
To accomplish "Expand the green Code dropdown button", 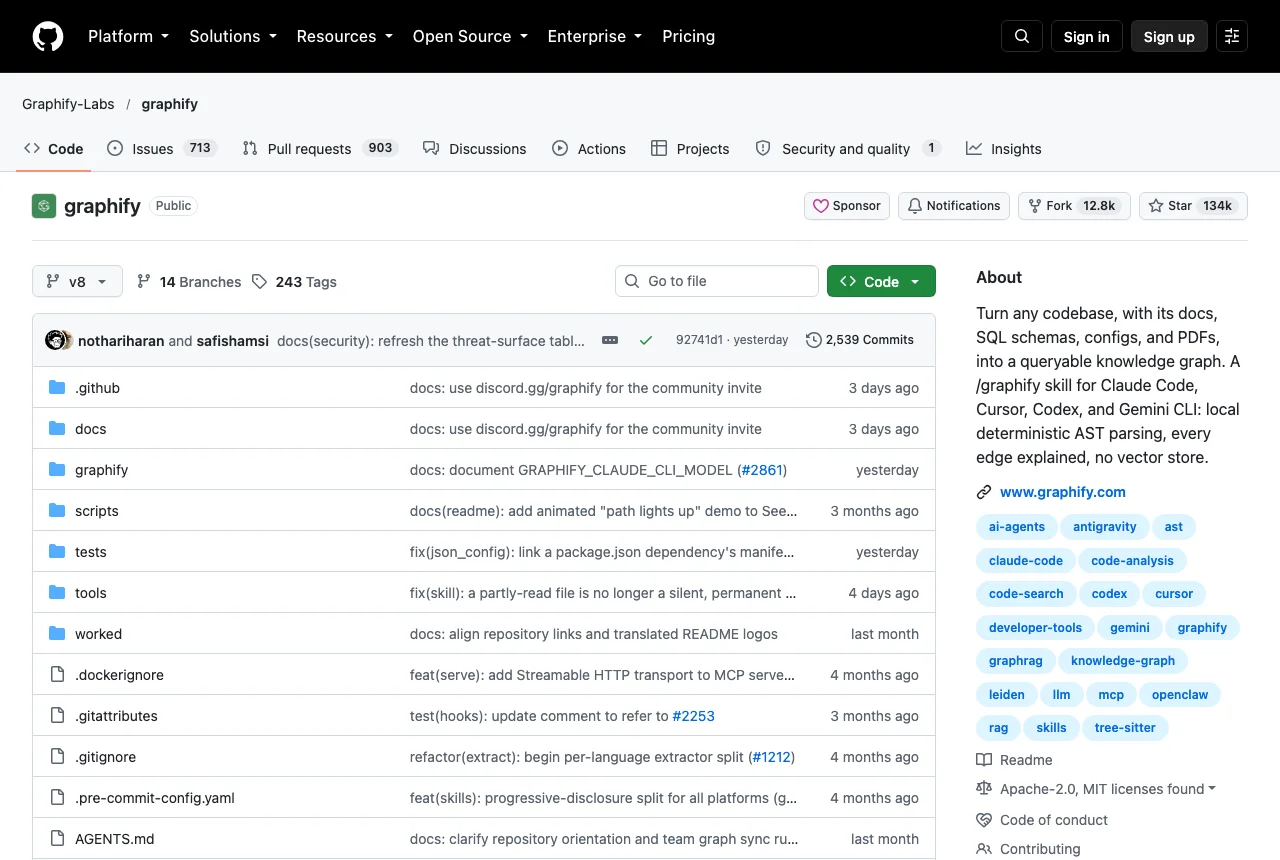I will (881, 281).
